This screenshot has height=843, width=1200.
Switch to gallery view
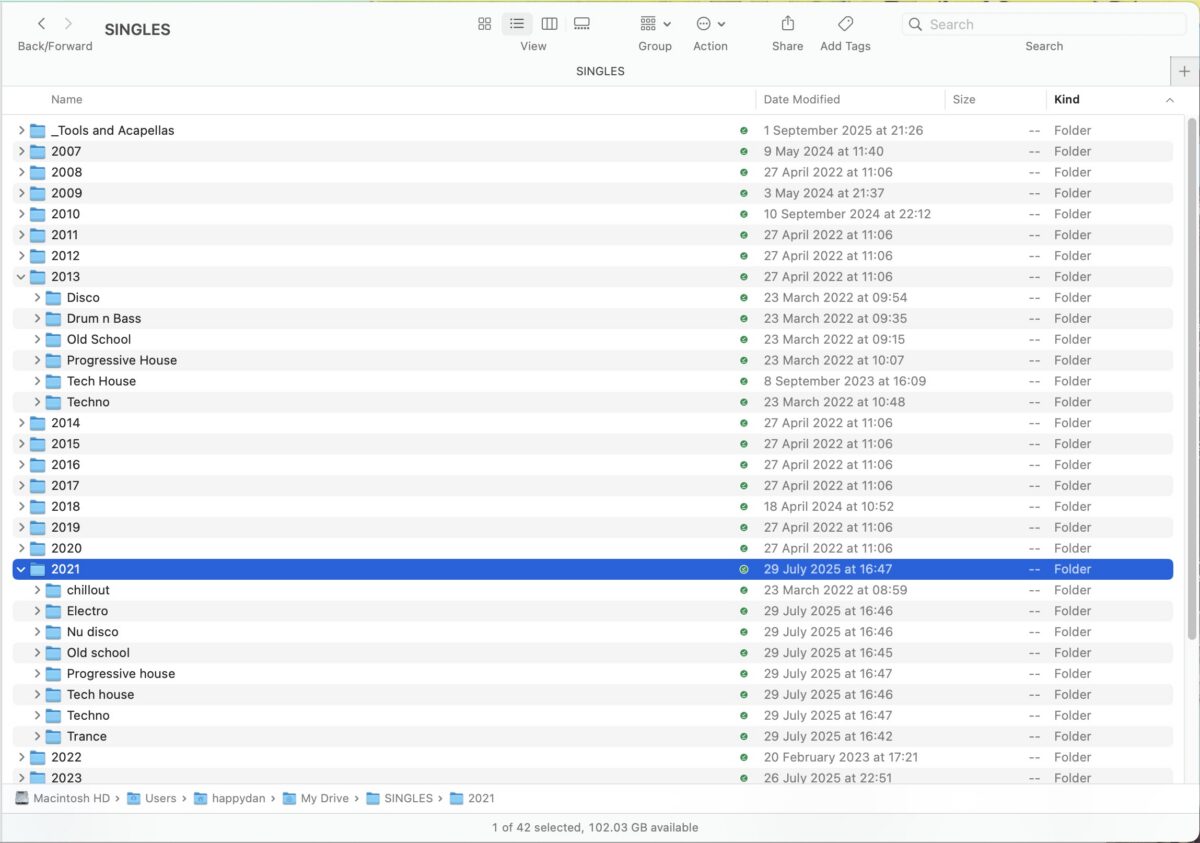click(x=581, y=23)
